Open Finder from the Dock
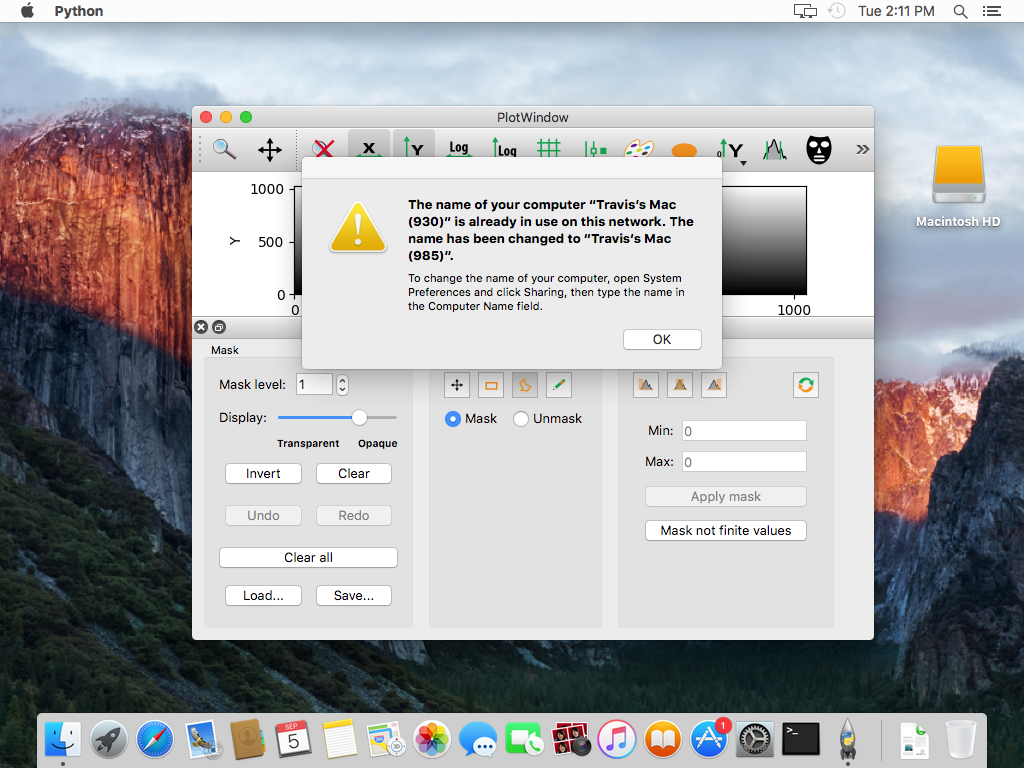 click(x=63, y=739)
